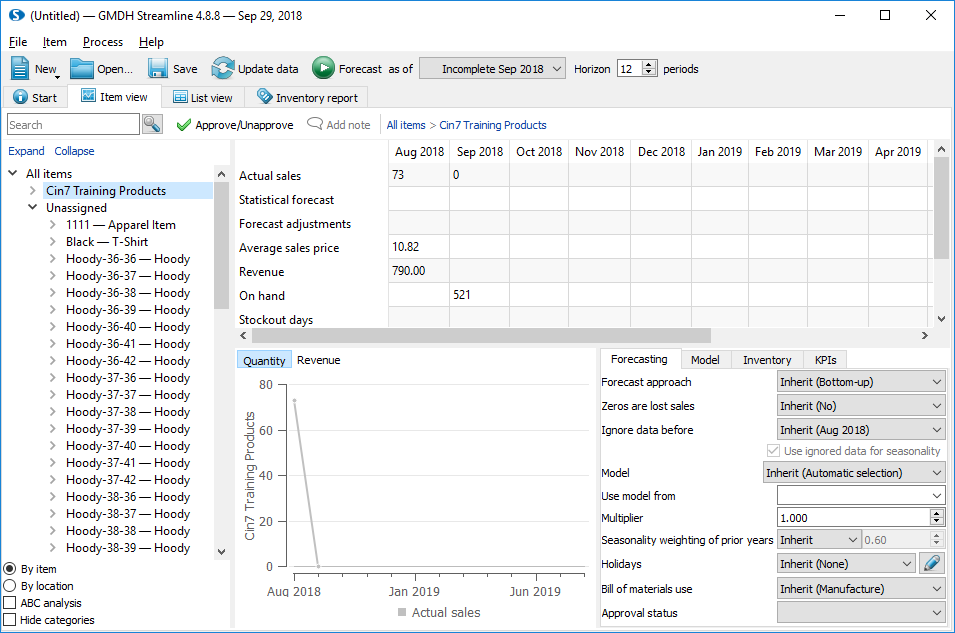Screen dimensions: 955x633
Task: Click the Search input field
Action: [73, 124]
